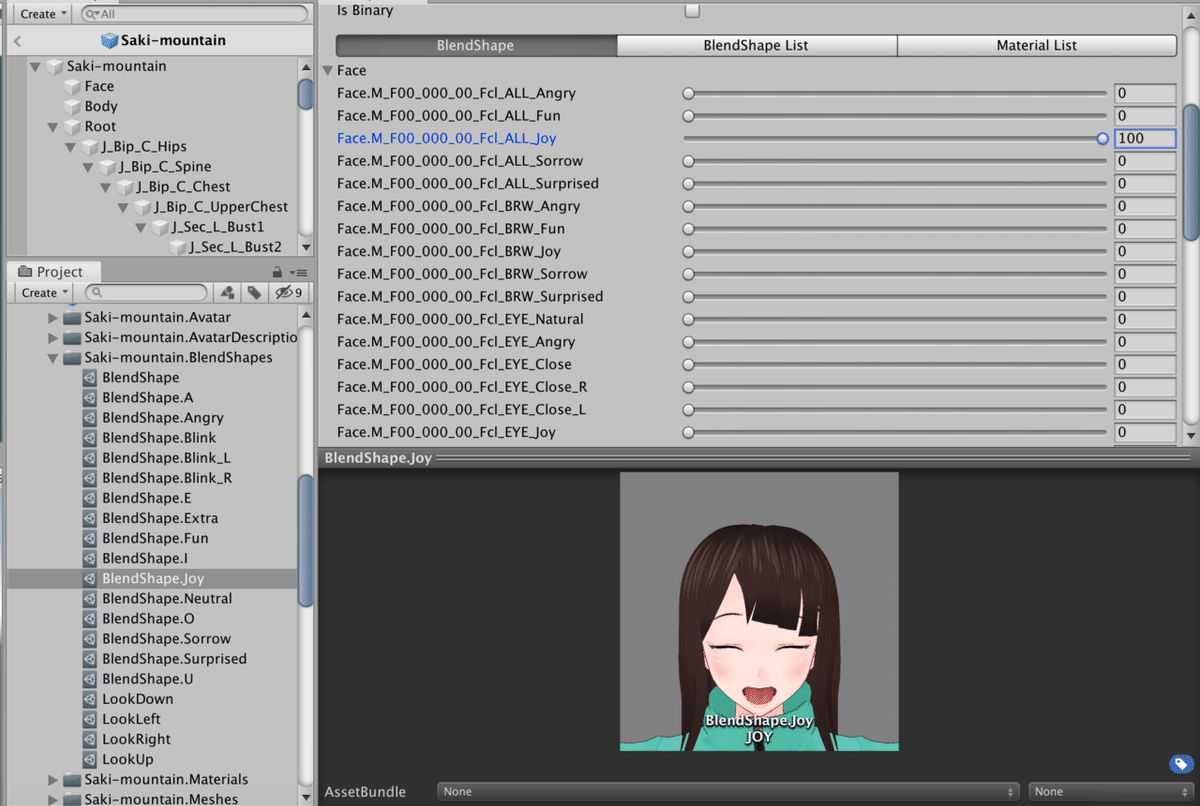The width and height of the screenshot is (1200, 806).
Task: Open the AssetBundle name dropdown
Action: 728,791
